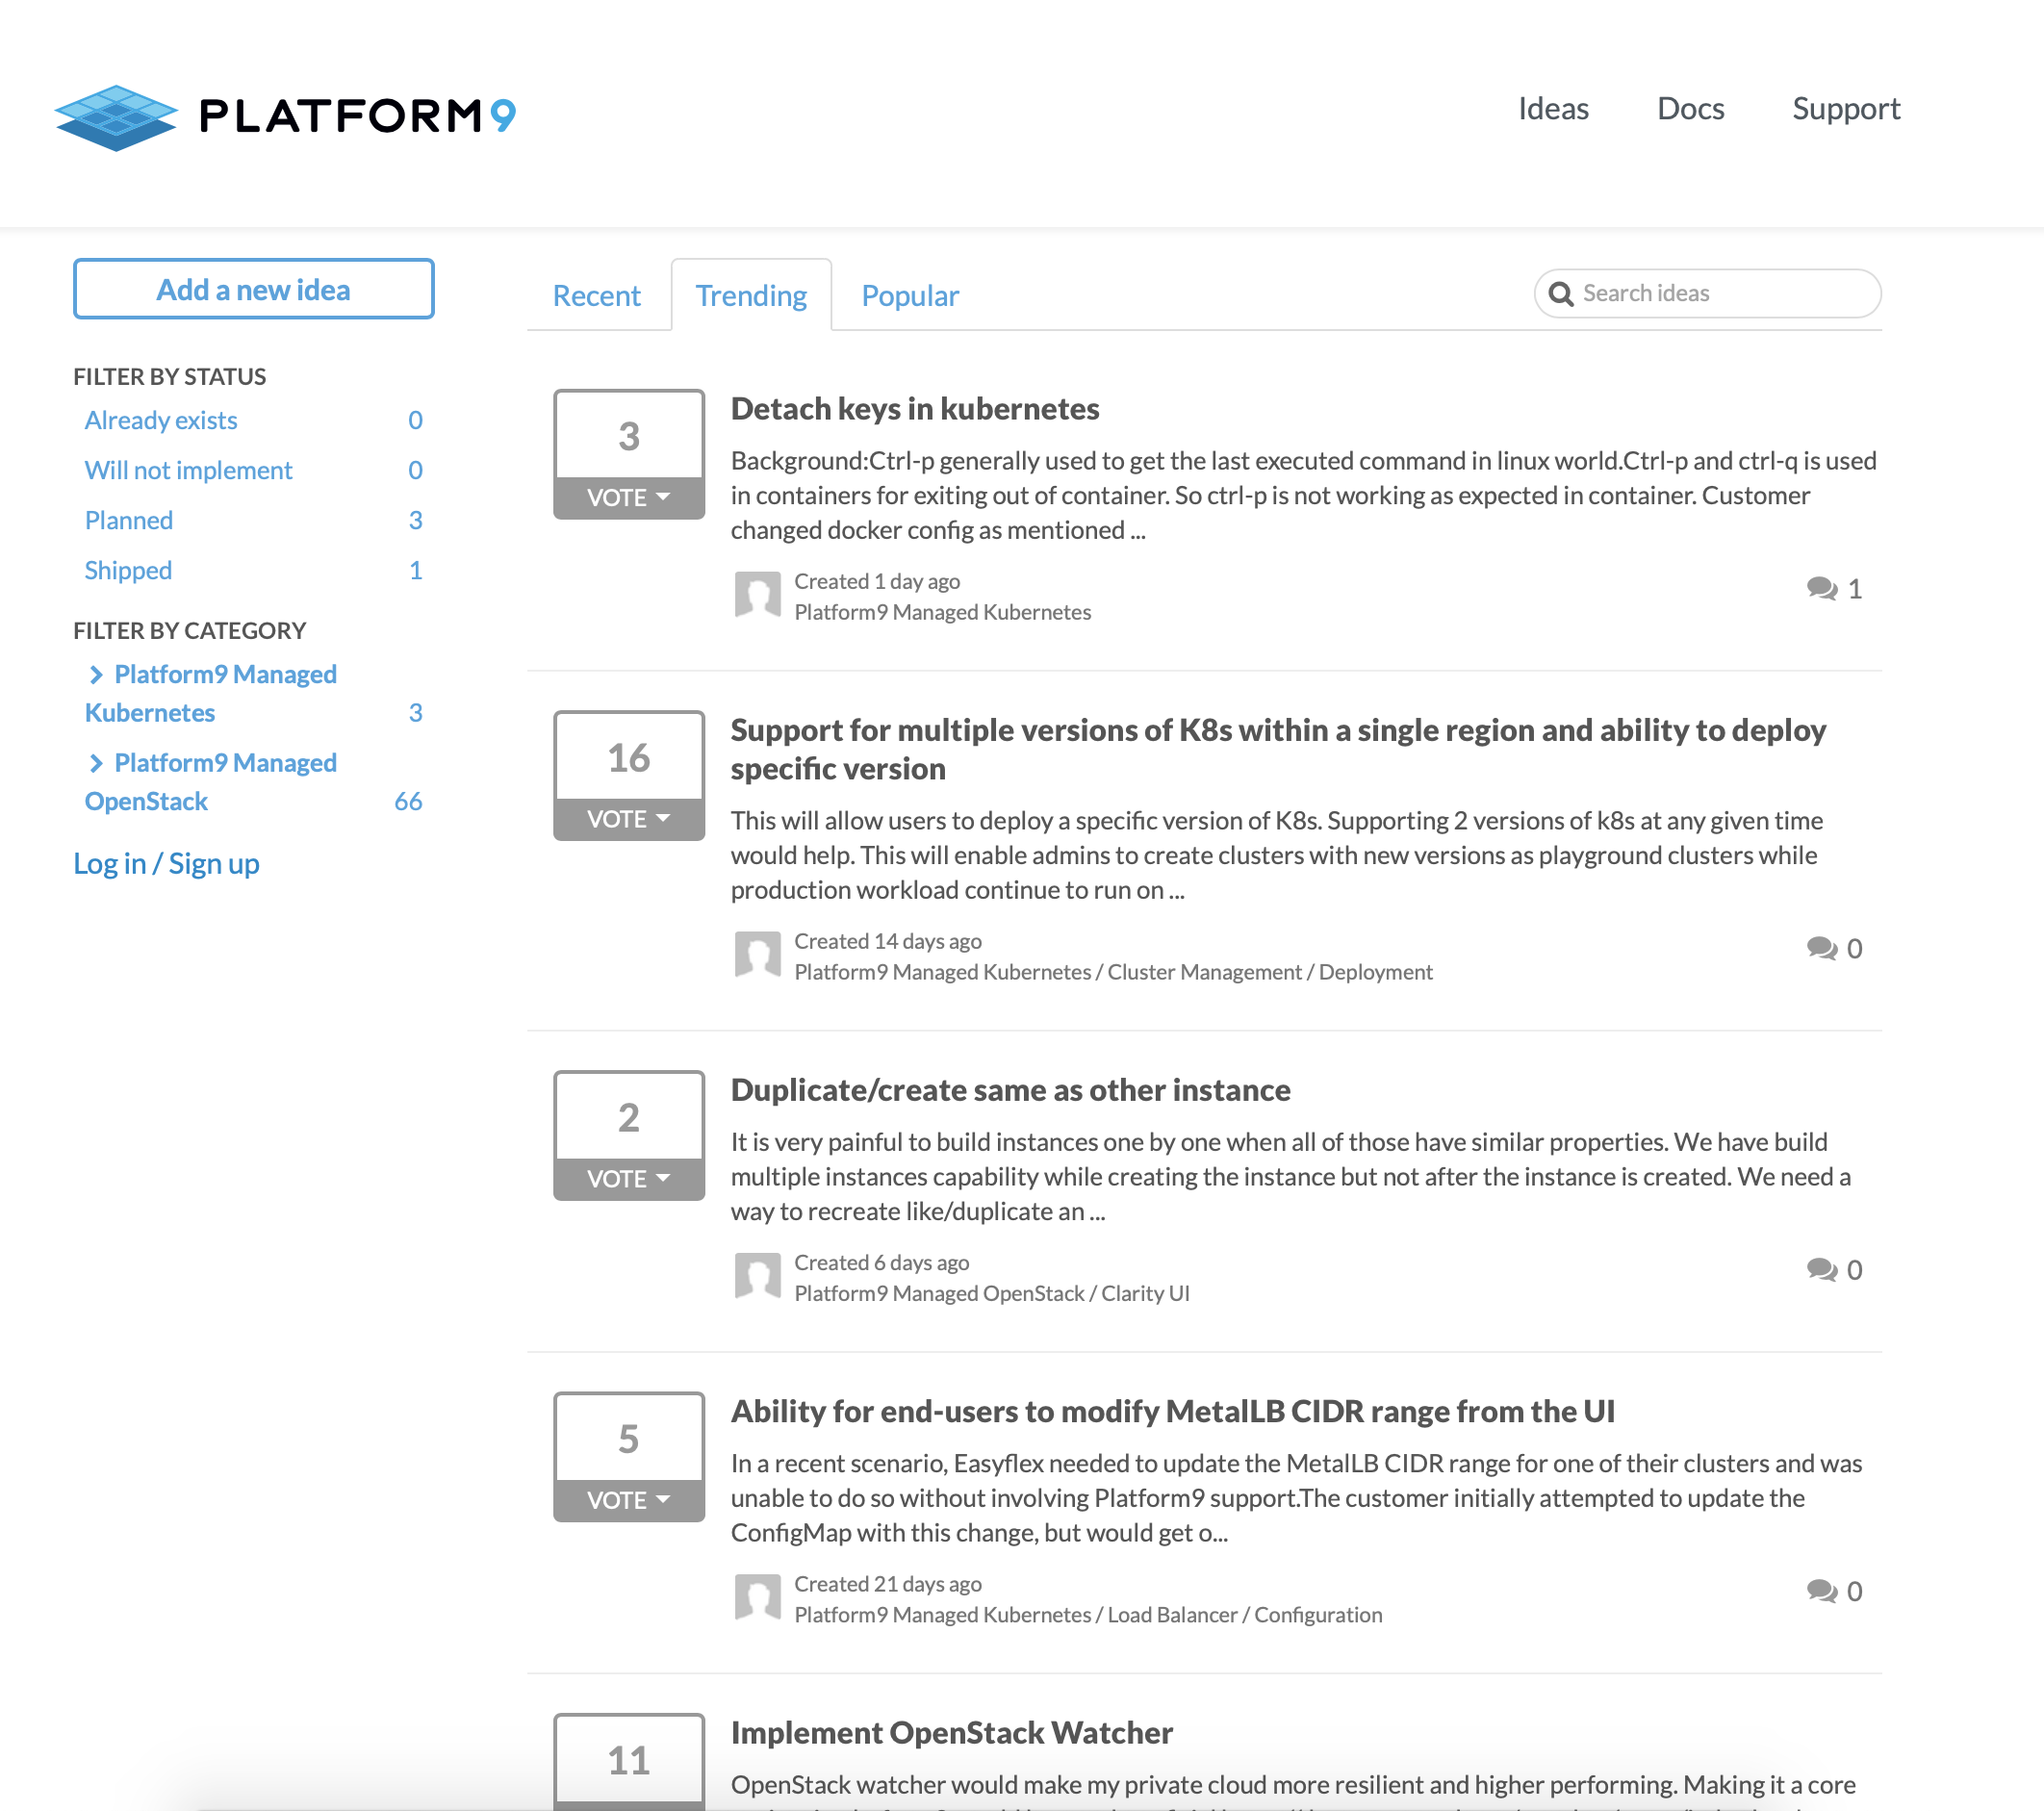Click the search magnifier icon
Image resolution: width=2044 pixels, height=1811 pixels.
(1560, 294)
